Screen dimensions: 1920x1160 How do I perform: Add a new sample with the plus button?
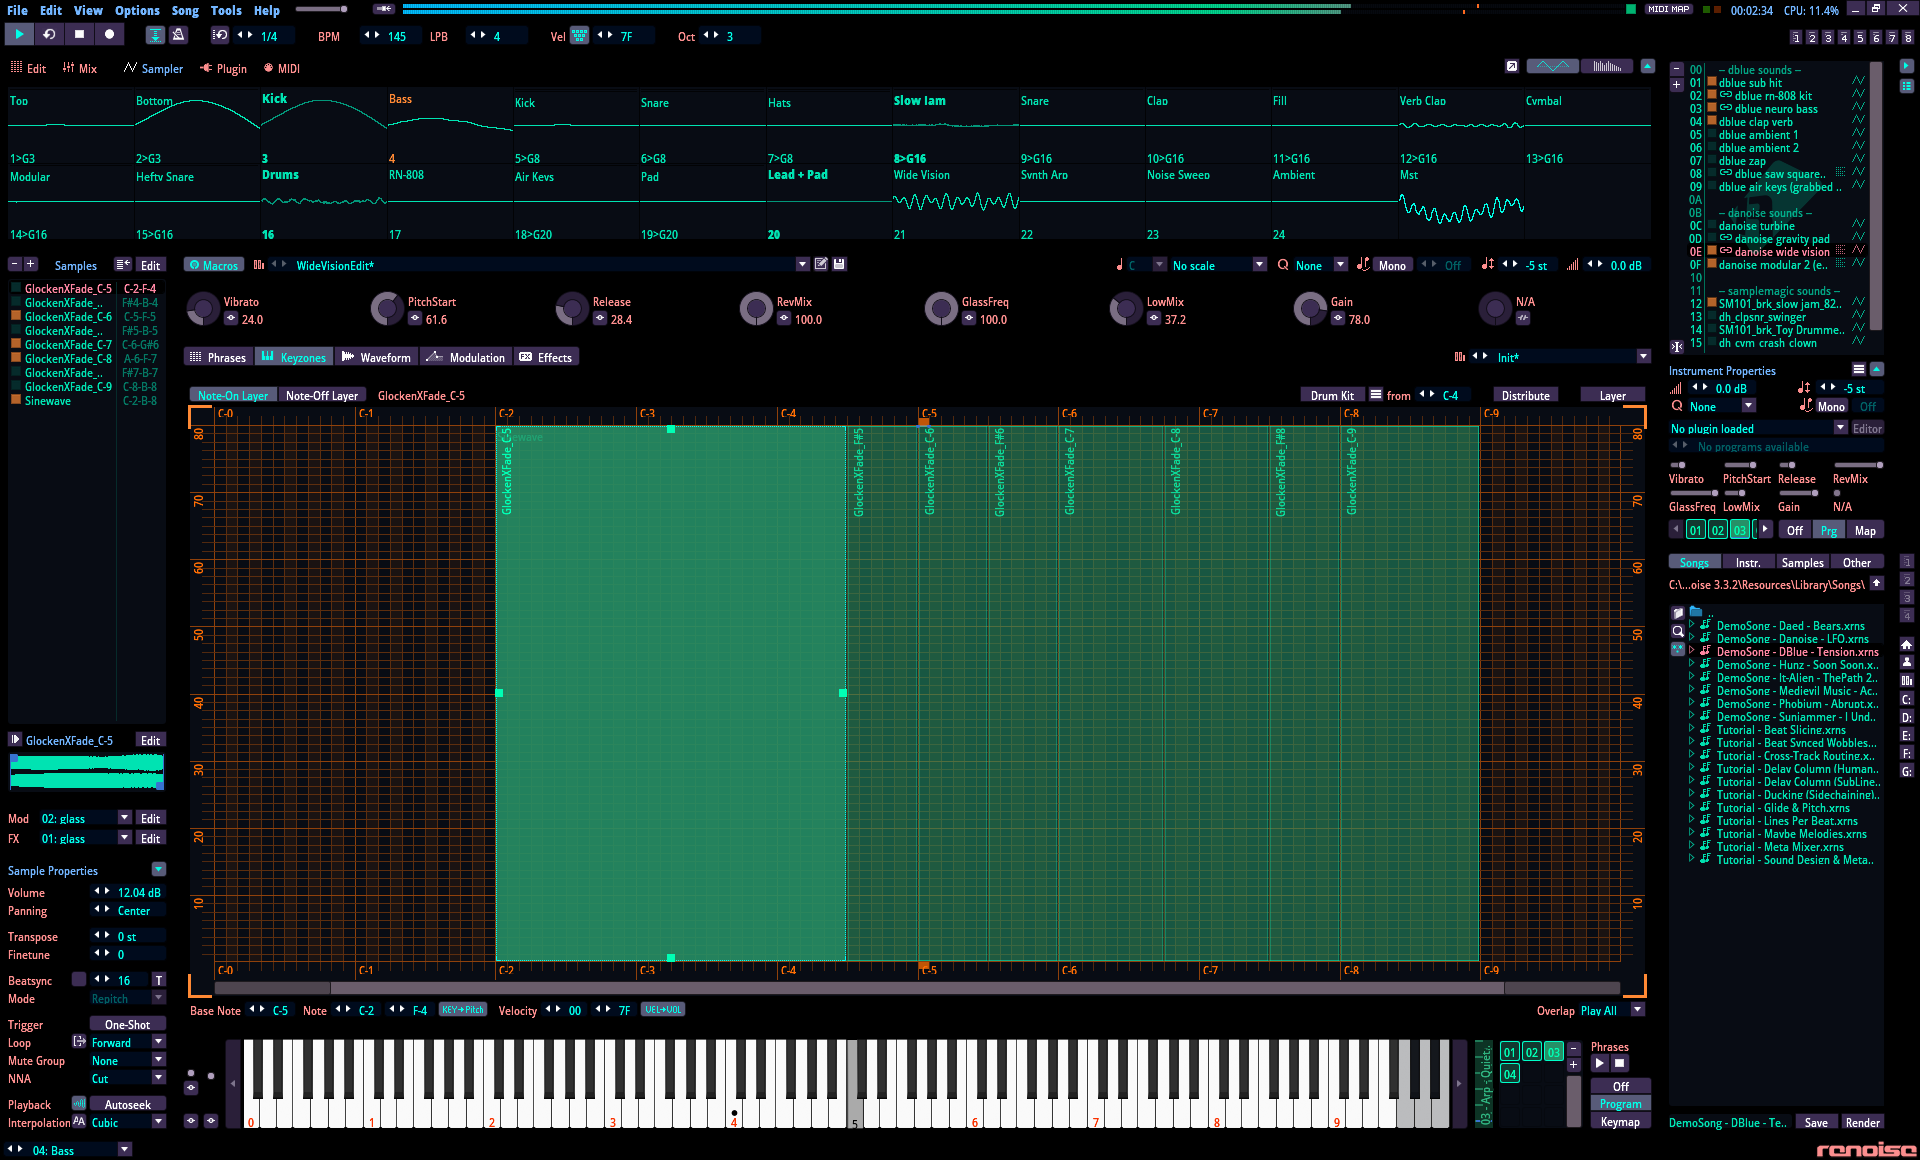pyautogui.click(x=31, y=264)
